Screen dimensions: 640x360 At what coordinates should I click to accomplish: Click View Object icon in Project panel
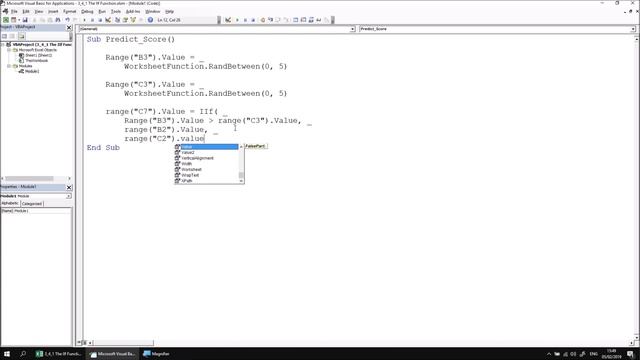(12, 36)
